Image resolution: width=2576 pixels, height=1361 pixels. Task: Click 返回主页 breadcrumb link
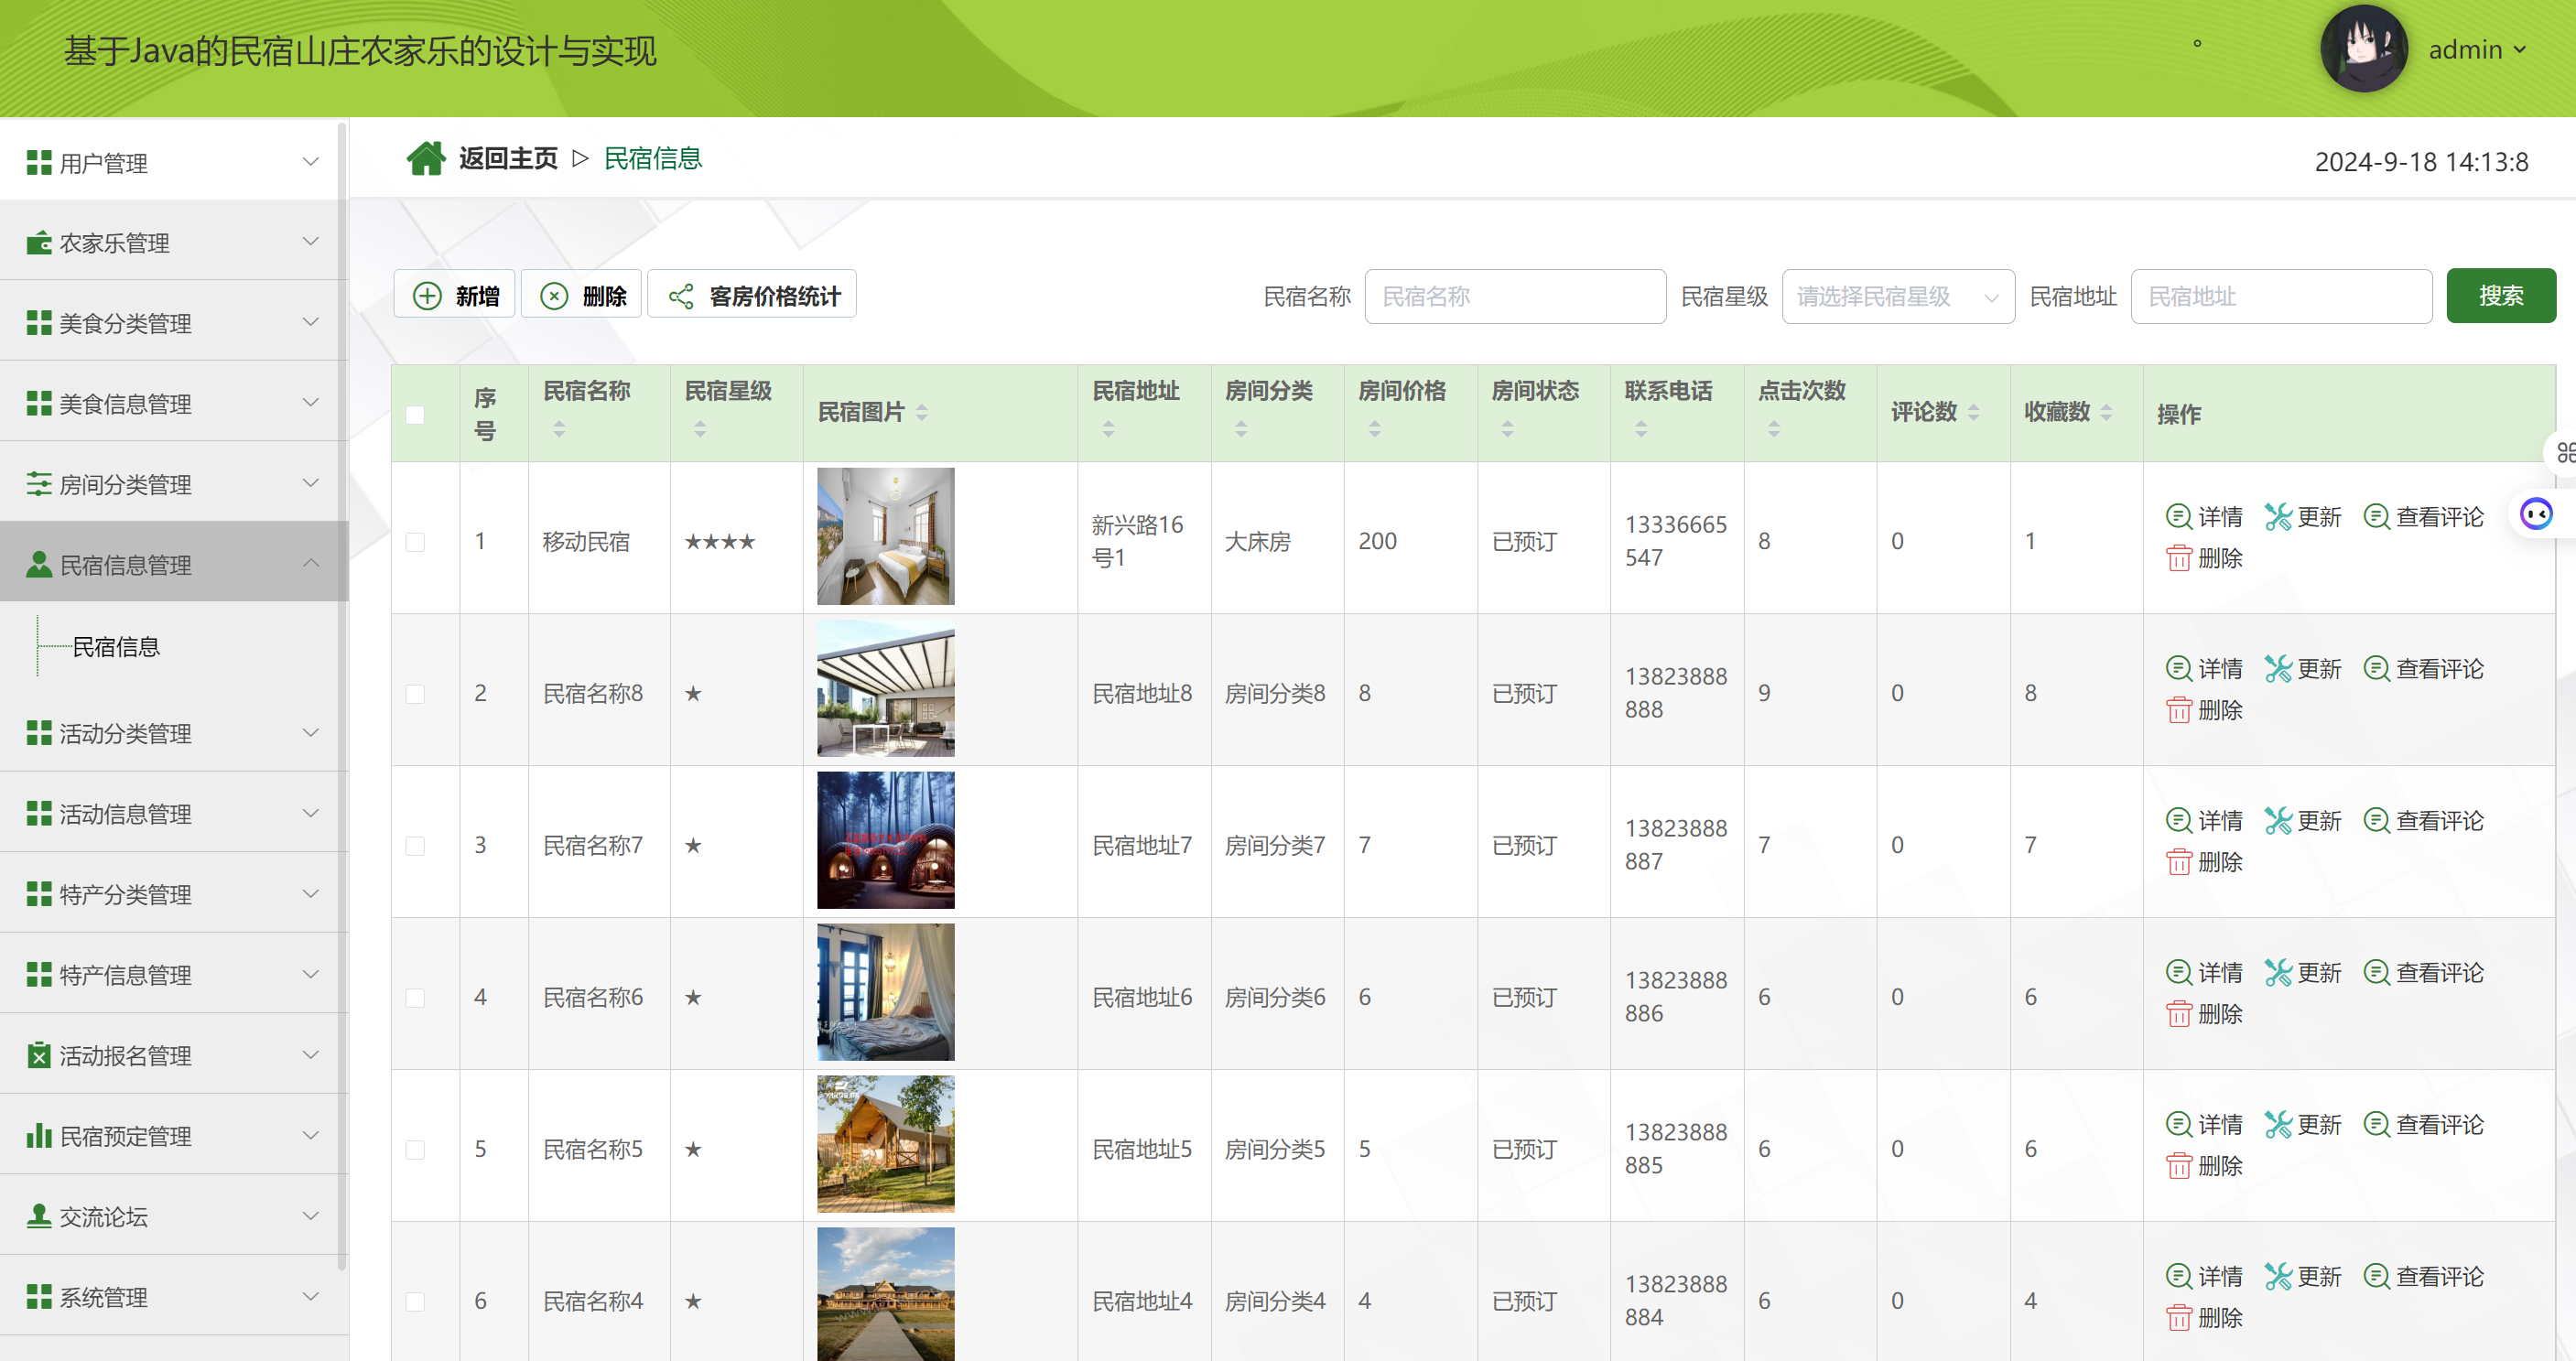click(x=508, y=158)
